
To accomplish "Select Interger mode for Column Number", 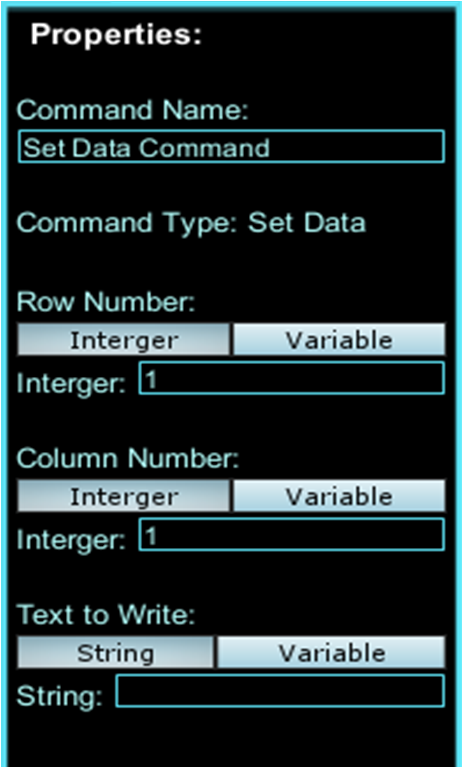I will pyautogui.click(x=123, y=496).
